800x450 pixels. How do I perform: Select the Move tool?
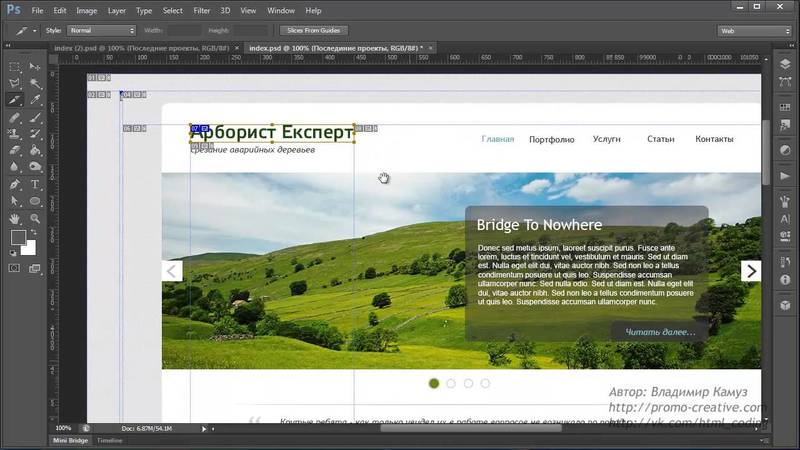coord(35,66)
